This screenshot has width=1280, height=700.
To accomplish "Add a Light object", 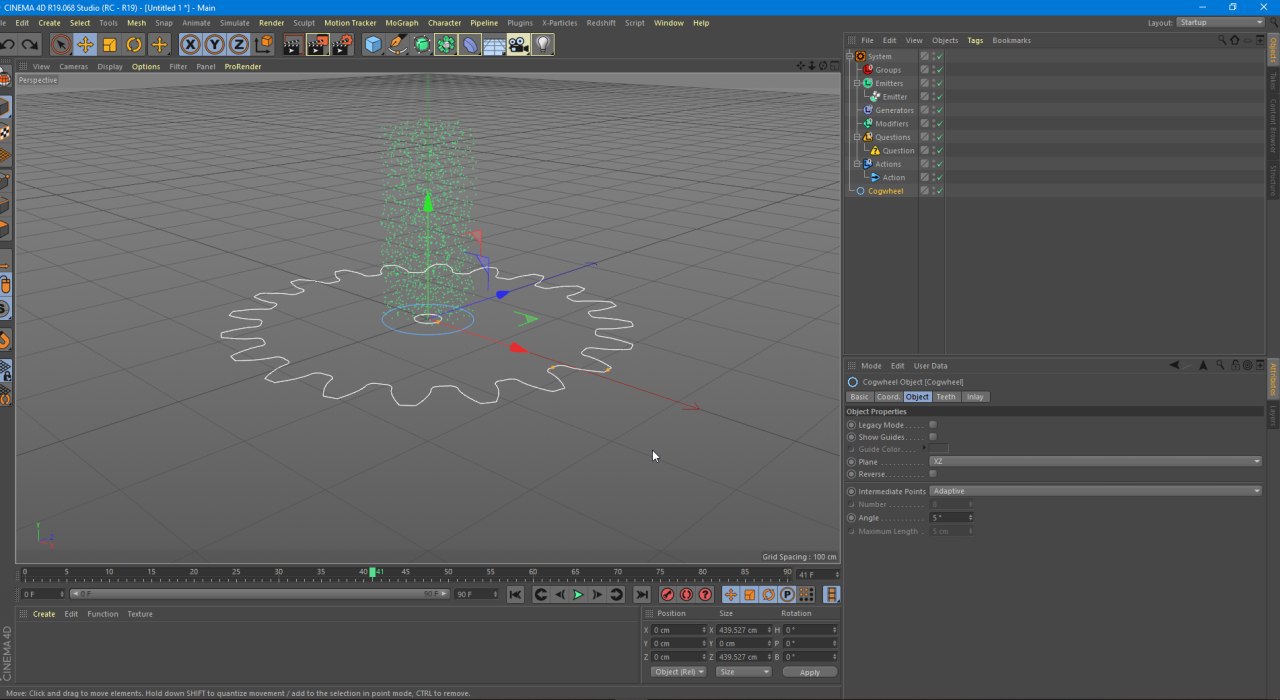I will click(542, 44).
